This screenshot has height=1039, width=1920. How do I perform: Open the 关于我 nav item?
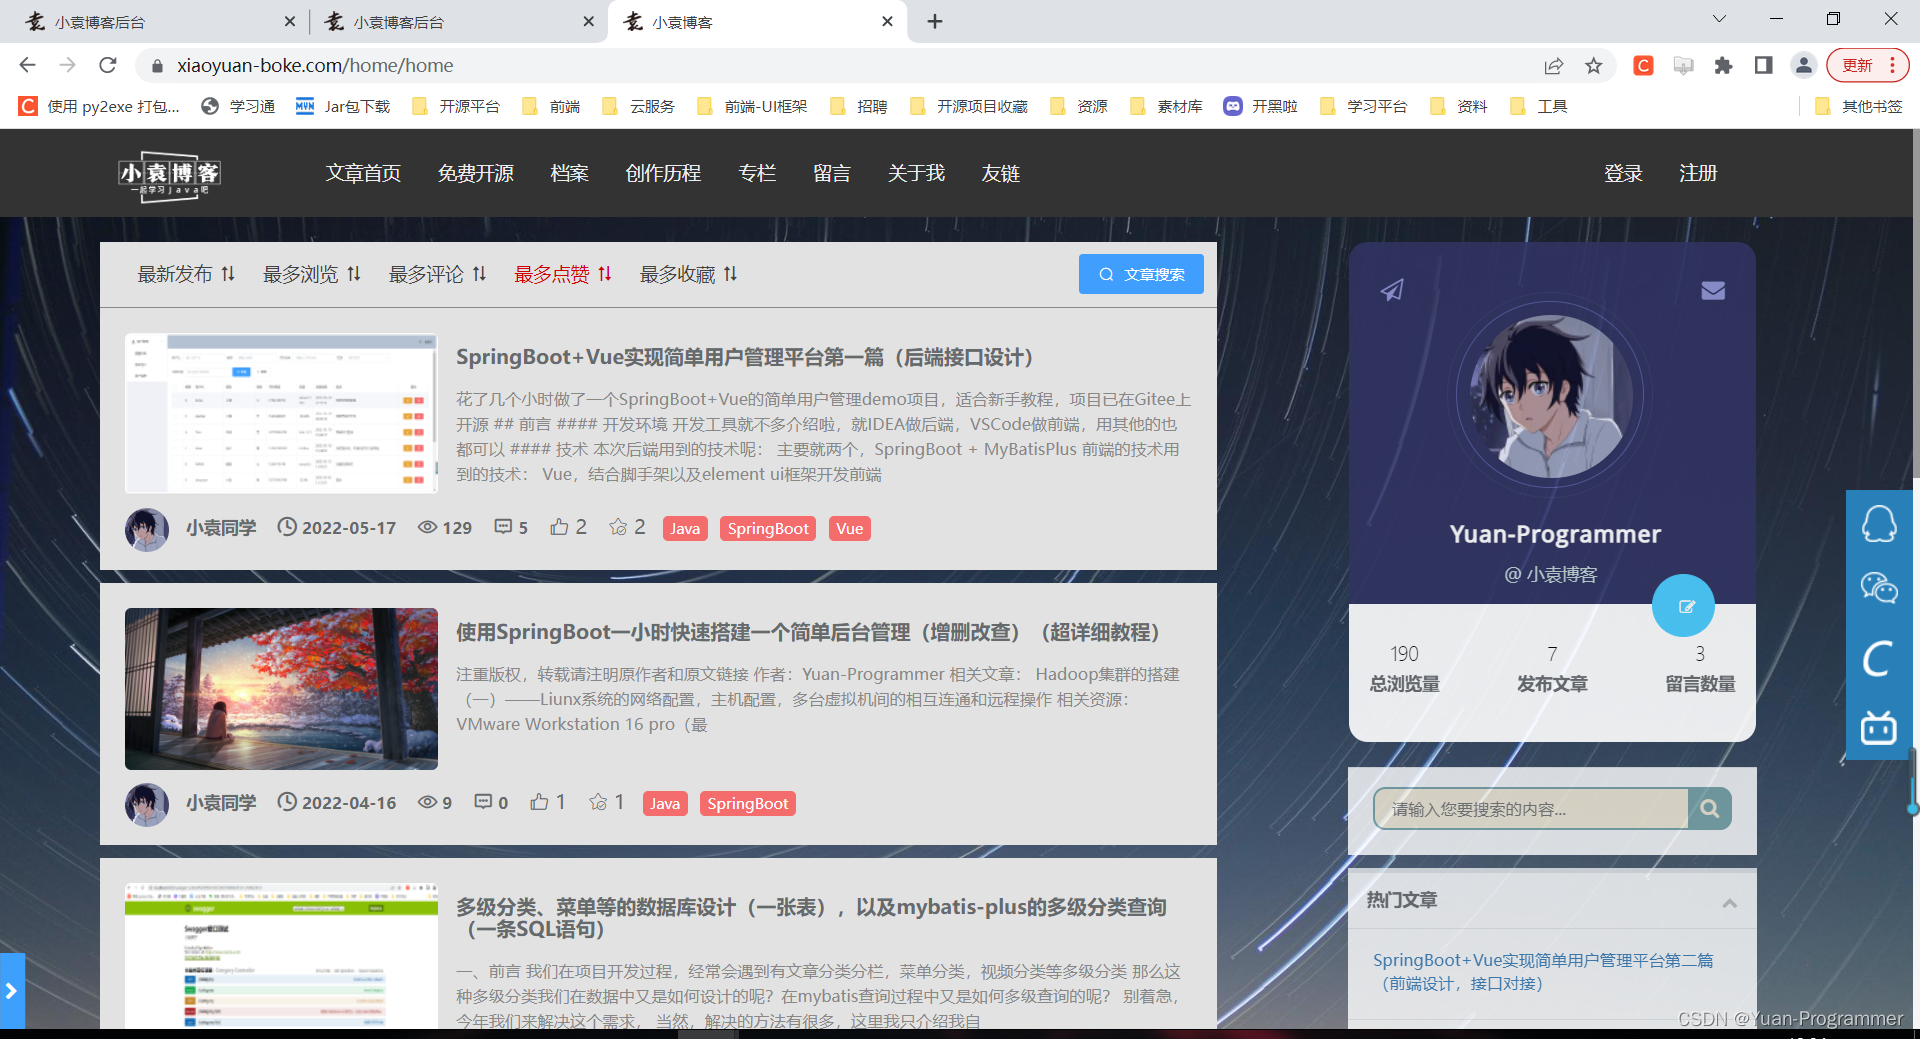pyautogui.click(x=916, y=173)
